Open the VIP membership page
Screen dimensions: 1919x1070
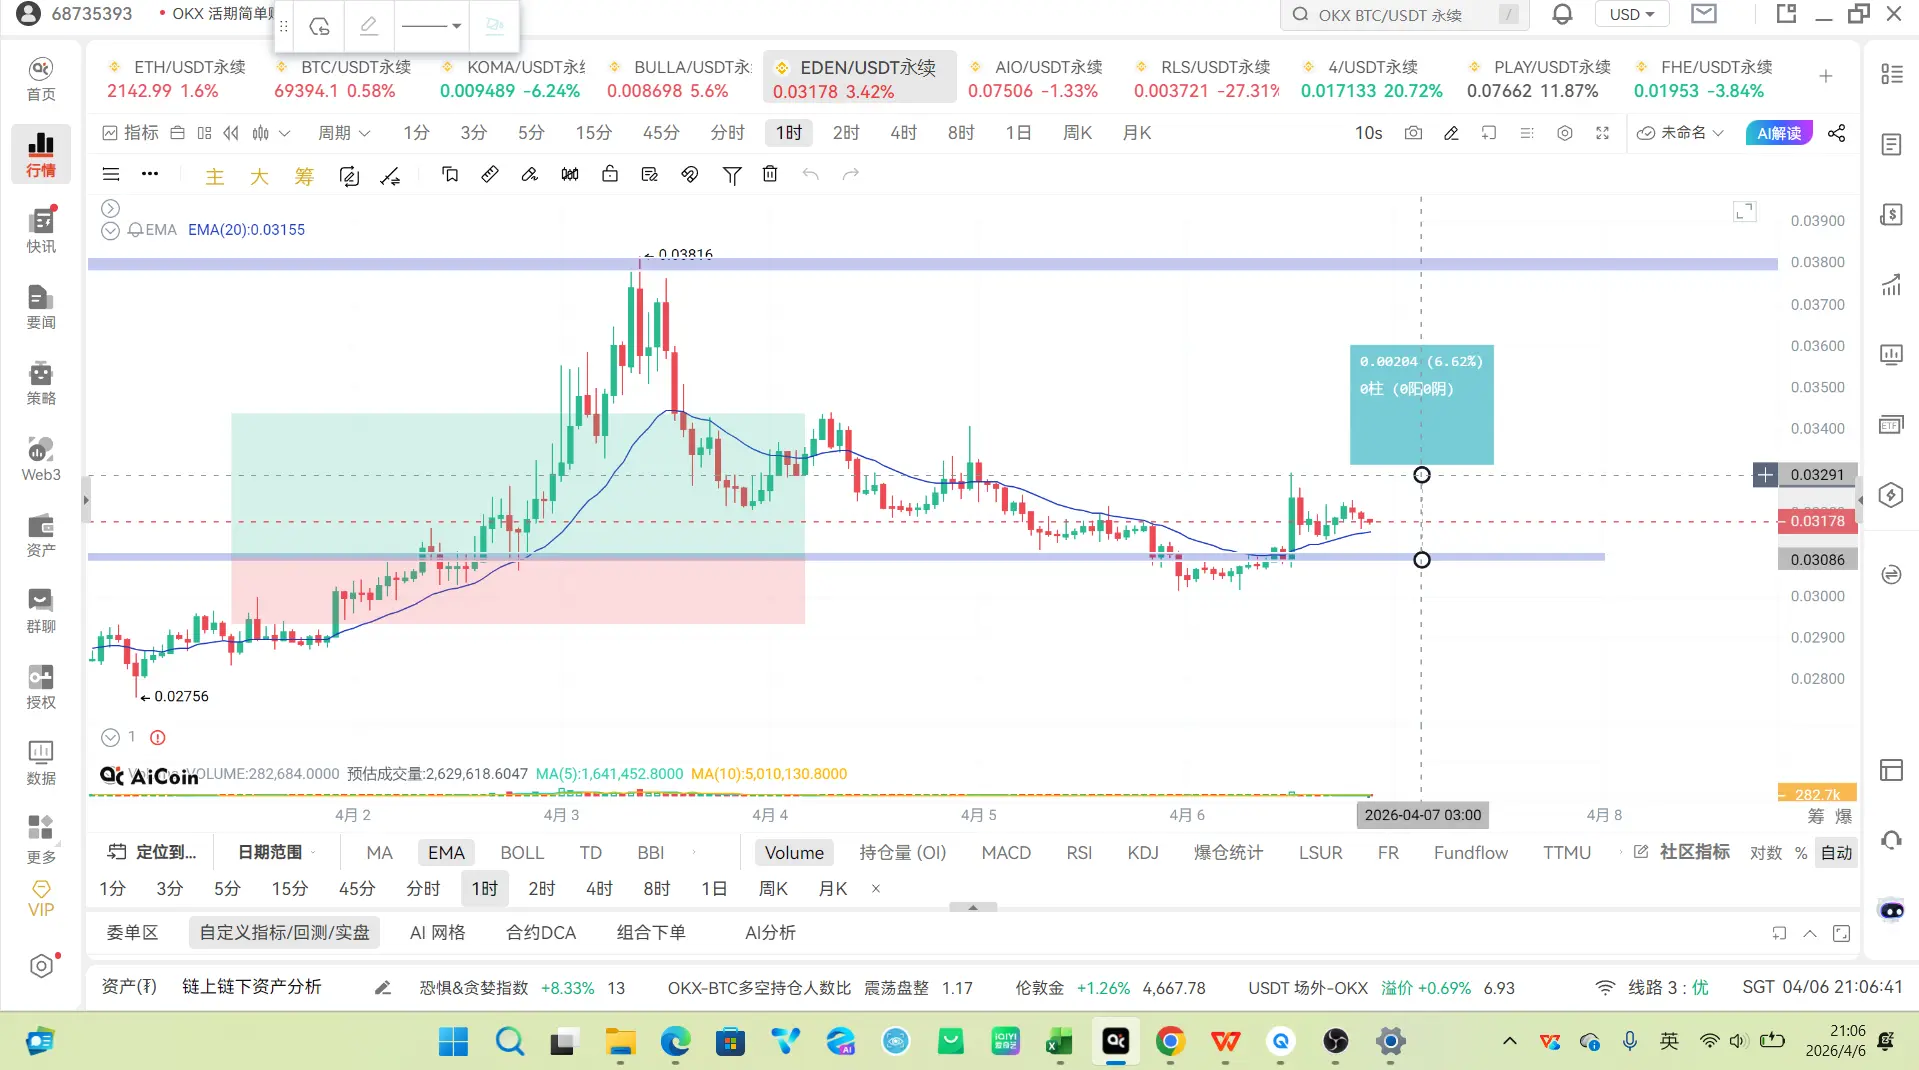coord(41,899)
